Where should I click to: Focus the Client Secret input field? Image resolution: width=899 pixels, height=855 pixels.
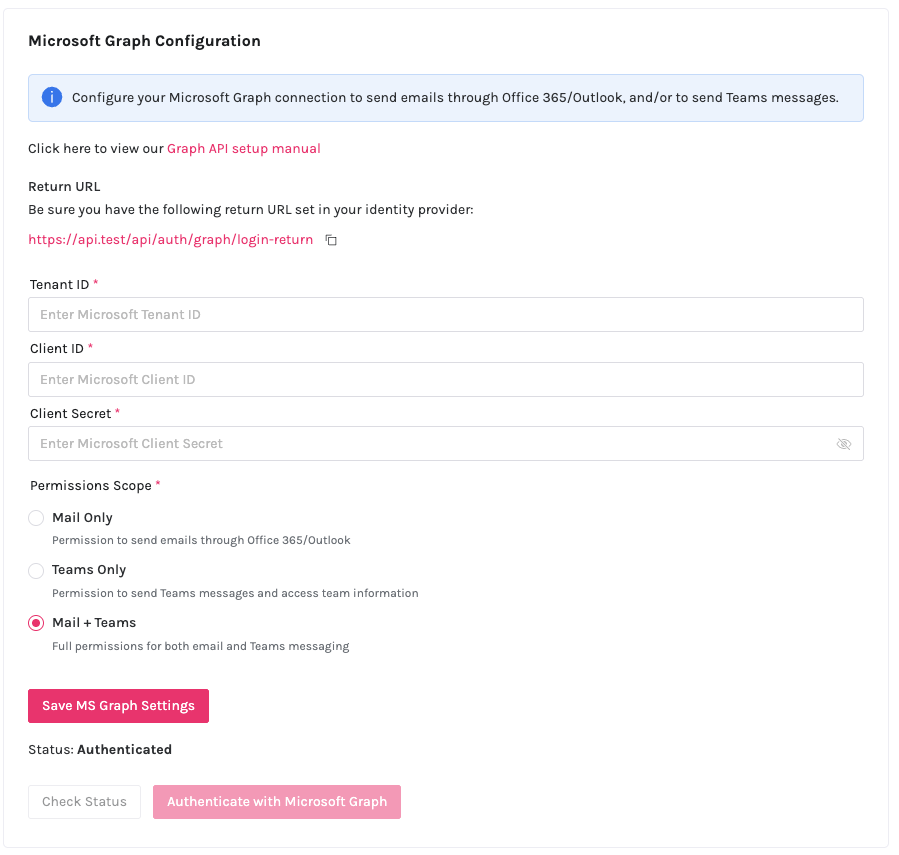430,444
